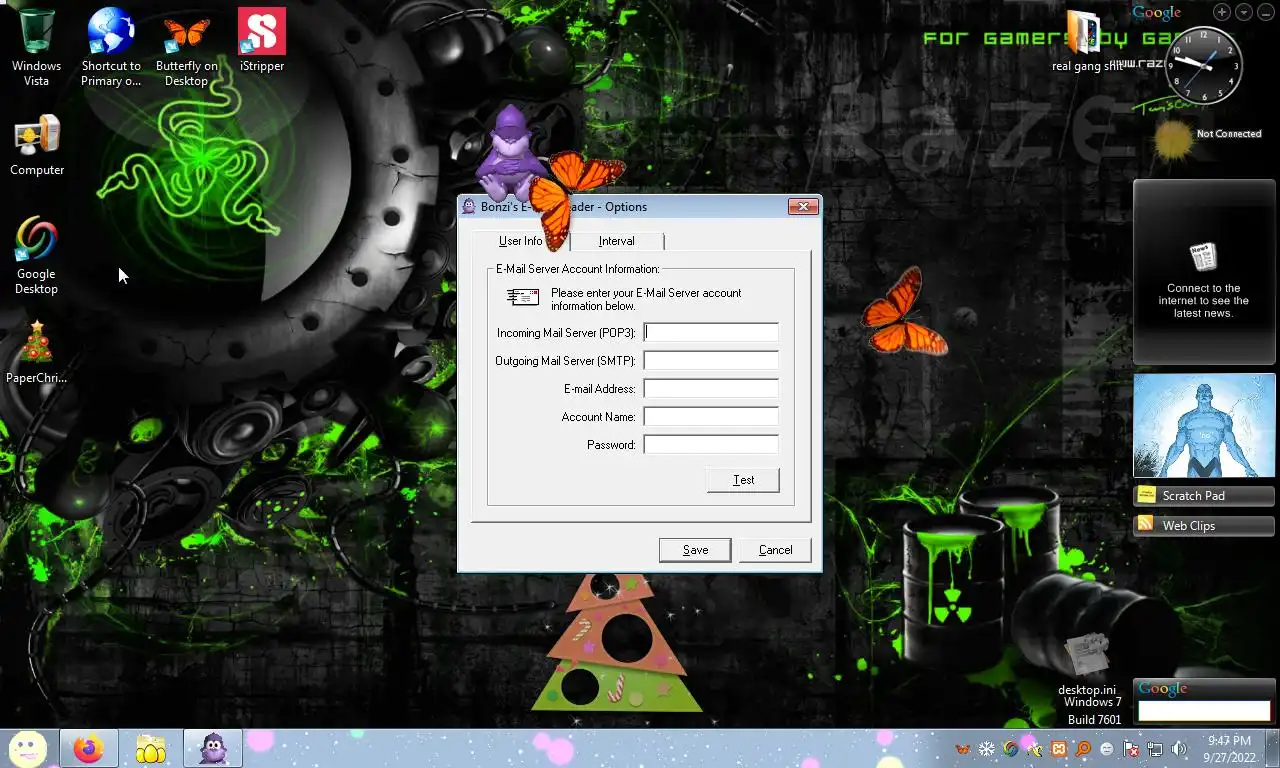Screen dimensions: 1280x768
Task: Click the BonziBuddy taskbar button
Action: [213, 749]
